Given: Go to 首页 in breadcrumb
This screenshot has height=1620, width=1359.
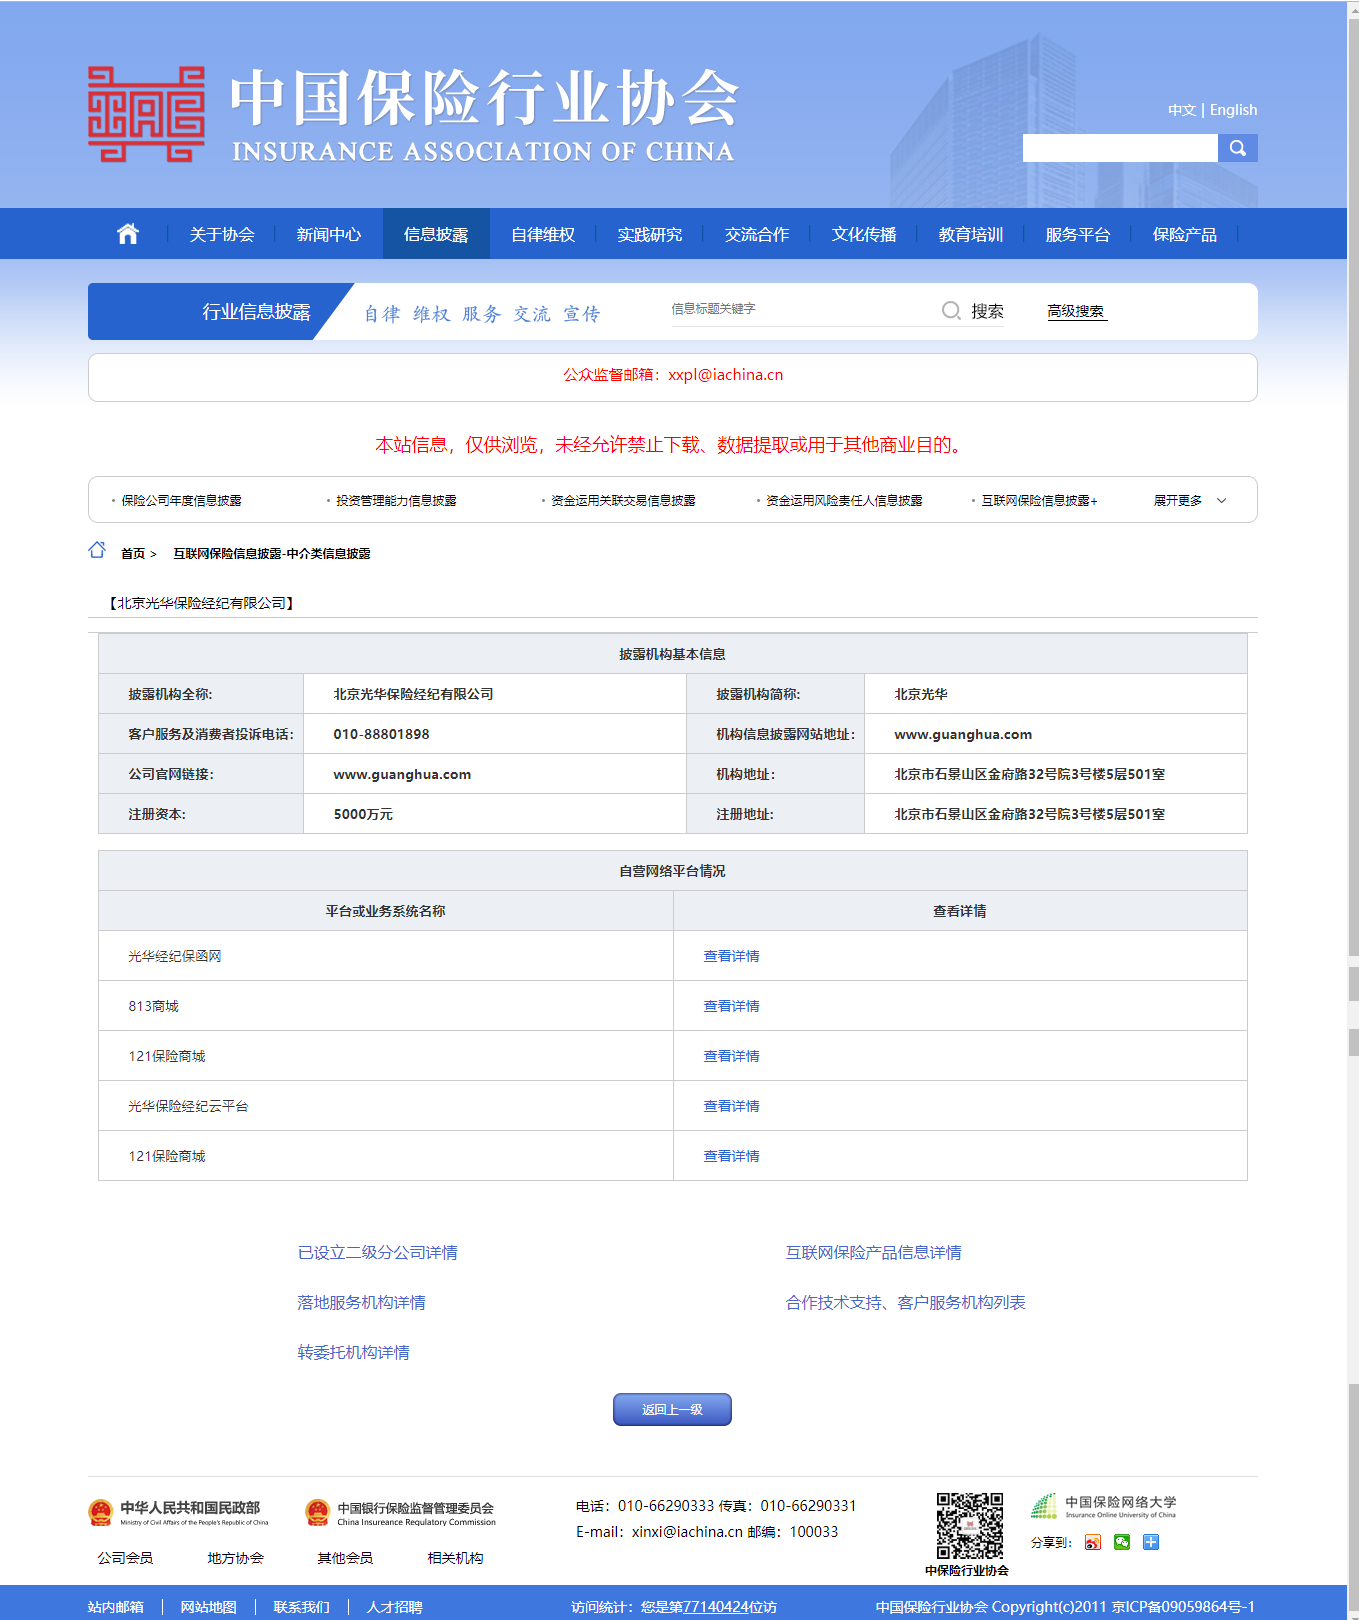Looking at the screenshot, I should [x=133, y=553].
